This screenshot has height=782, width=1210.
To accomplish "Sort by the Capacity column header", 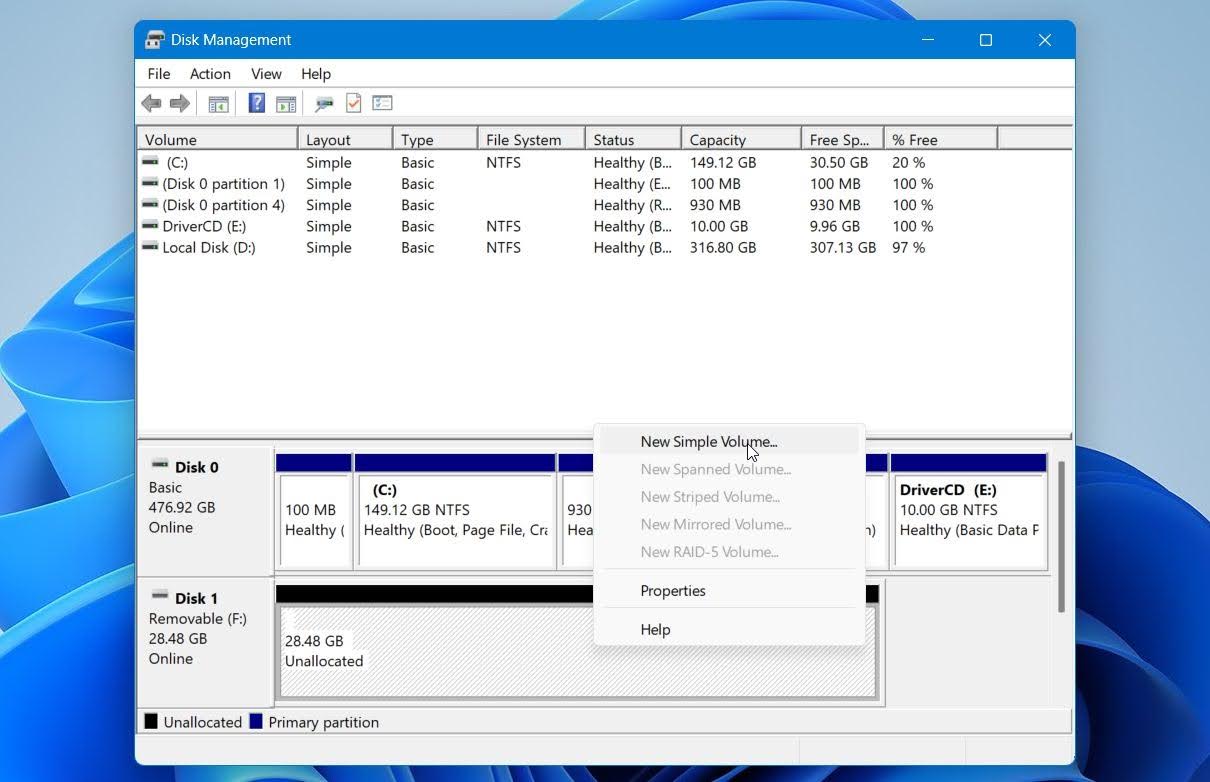I will (x=740, y=140).
